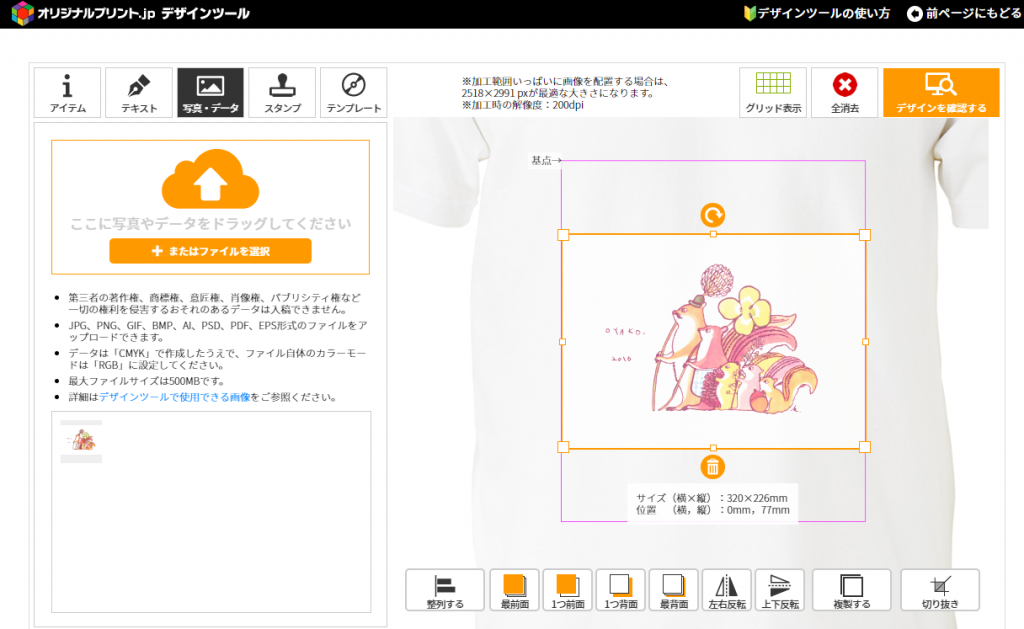Toggle グリッド表示 grid display

click(x=773, y=93)
